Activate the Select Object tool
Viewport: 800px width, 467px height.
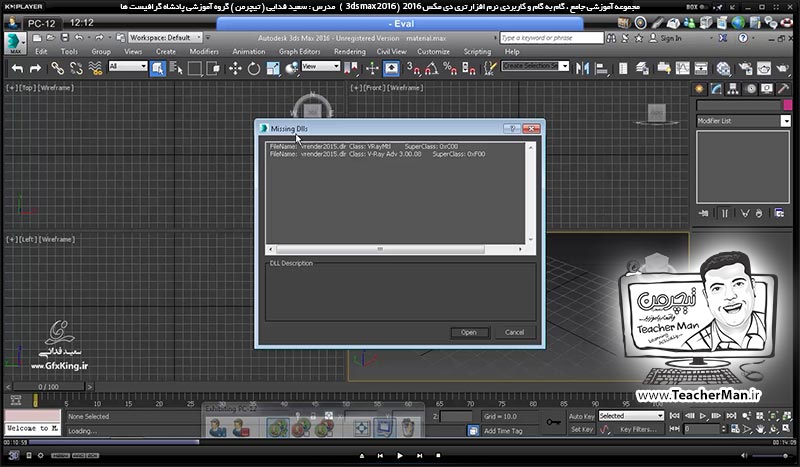click(158, 68)
